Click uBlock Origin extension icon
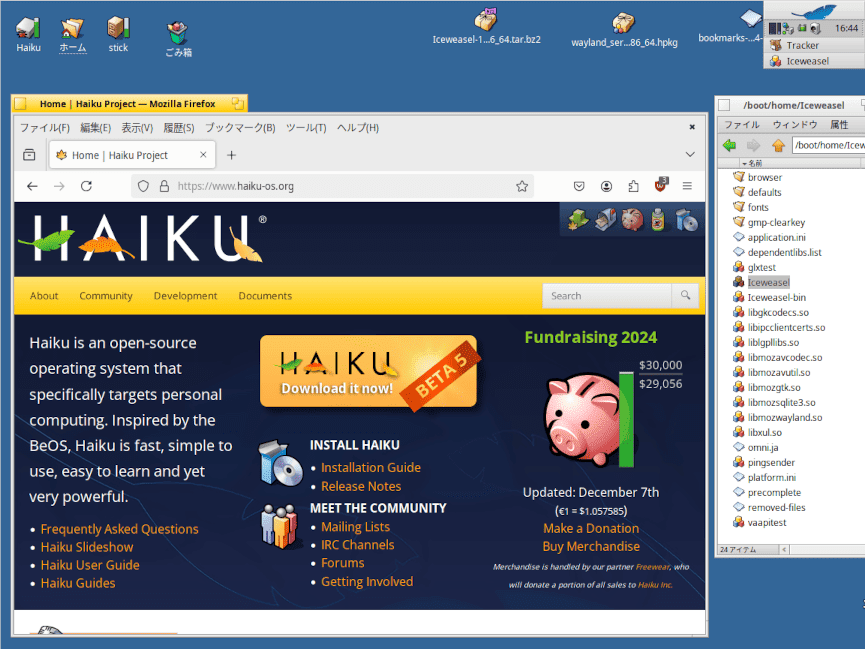The image size is (865, 649). [x=660, y=185]
